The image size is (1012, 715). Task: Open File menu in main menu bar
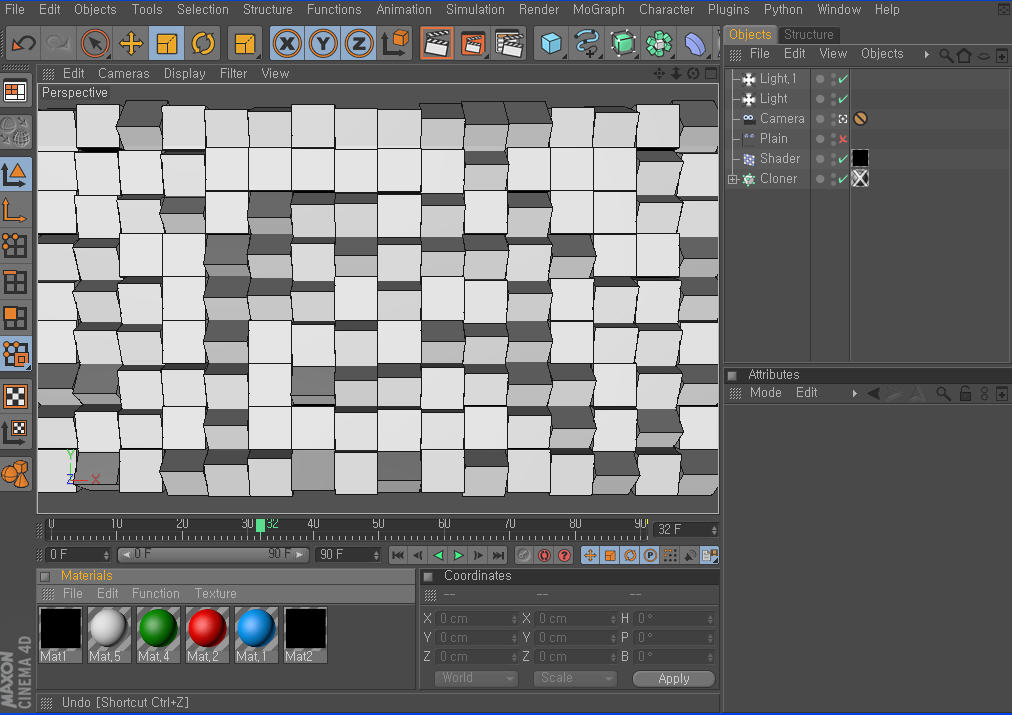(x=15, y=10)
